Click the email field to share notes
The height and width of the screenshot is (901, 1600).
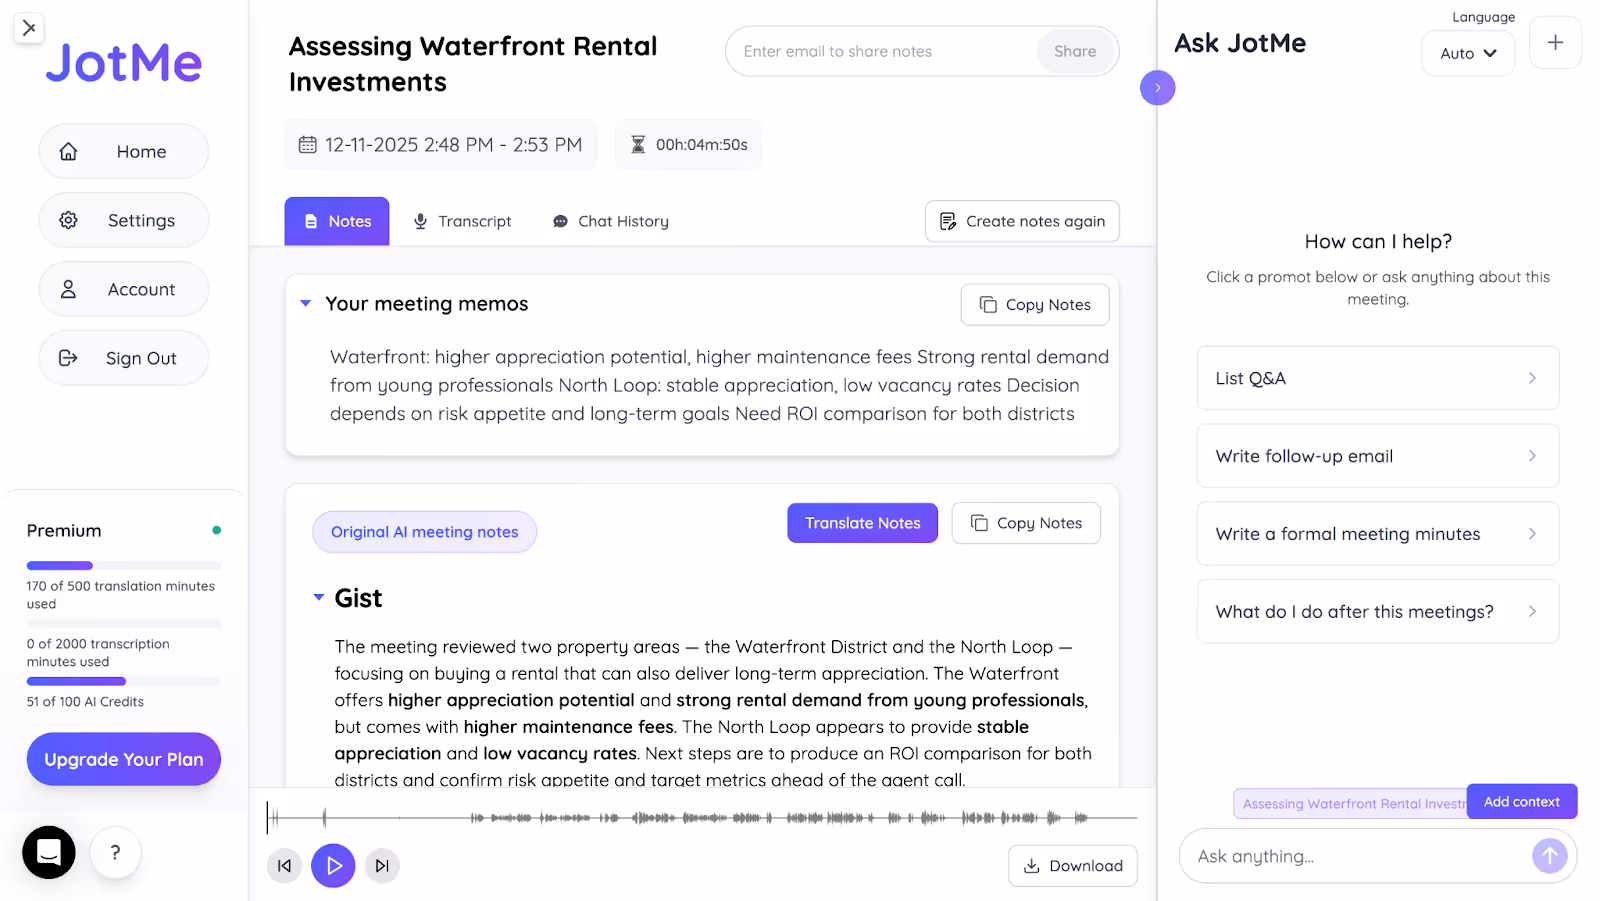882,51
